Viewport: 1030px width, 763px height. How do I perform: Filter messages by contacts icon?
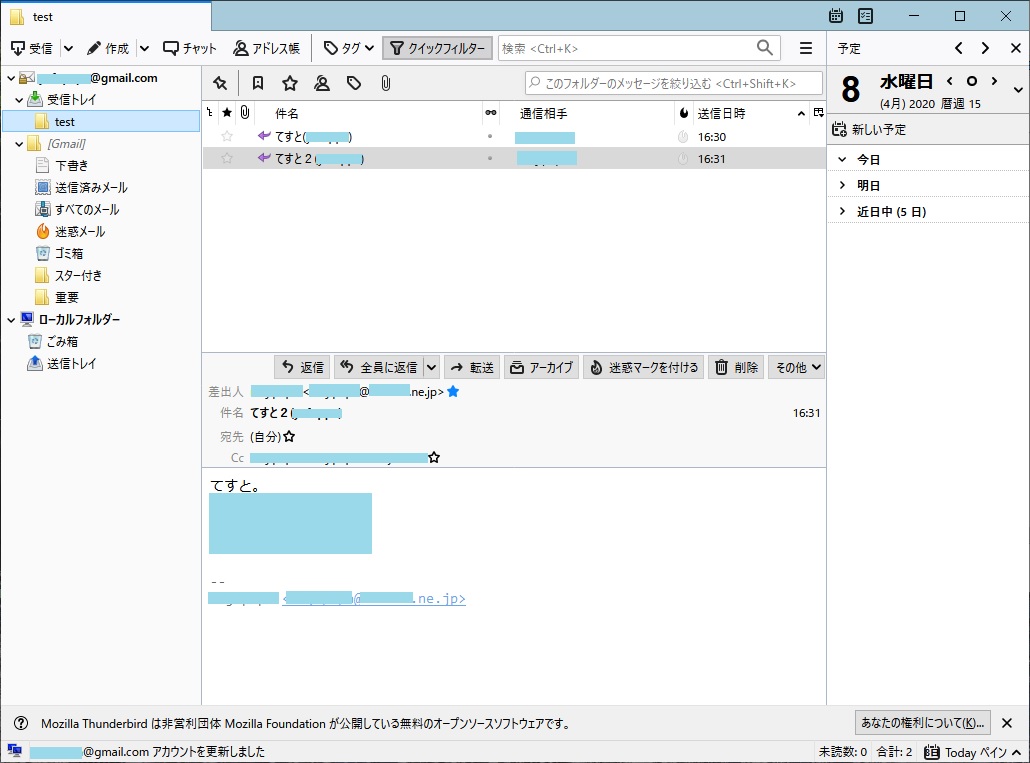tap(321, 83)
